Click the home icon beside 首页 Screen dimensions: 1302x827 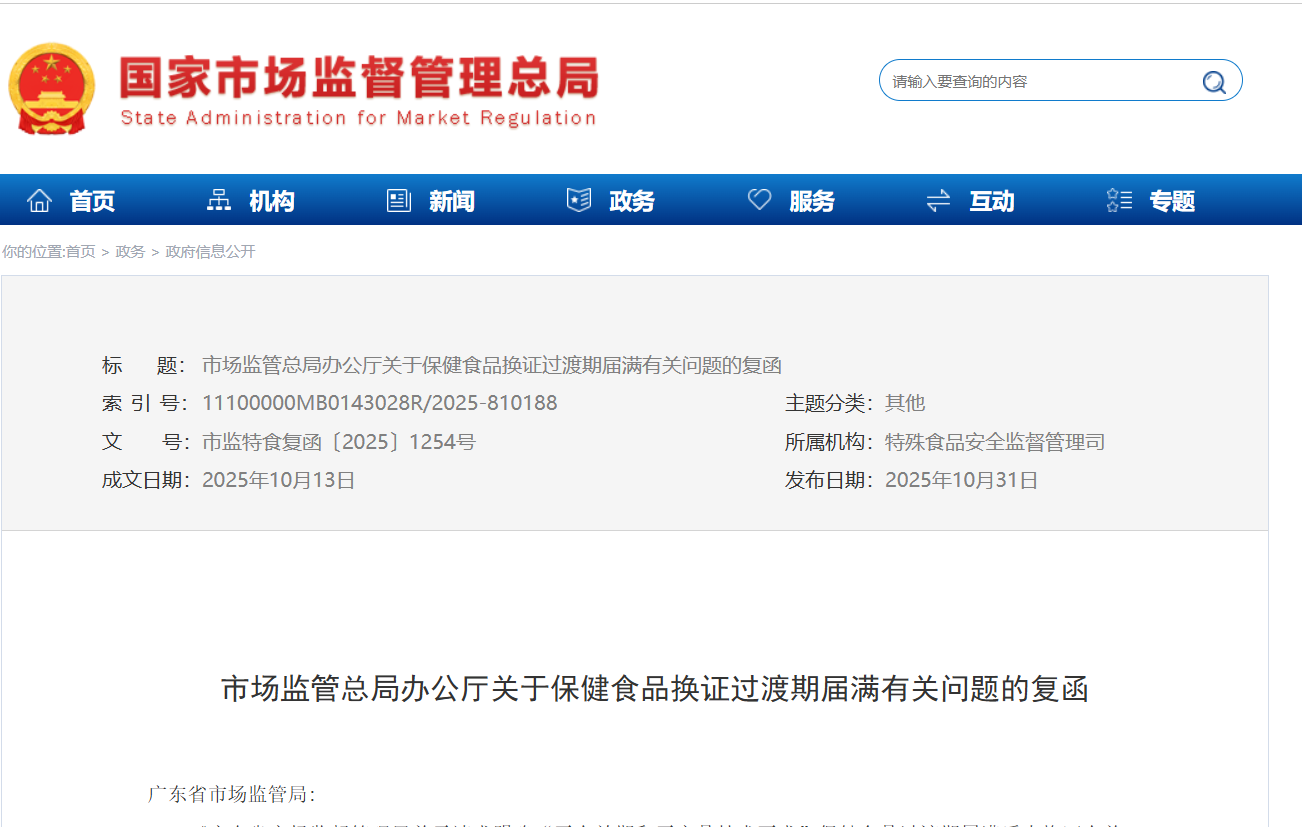pos(38,199)
